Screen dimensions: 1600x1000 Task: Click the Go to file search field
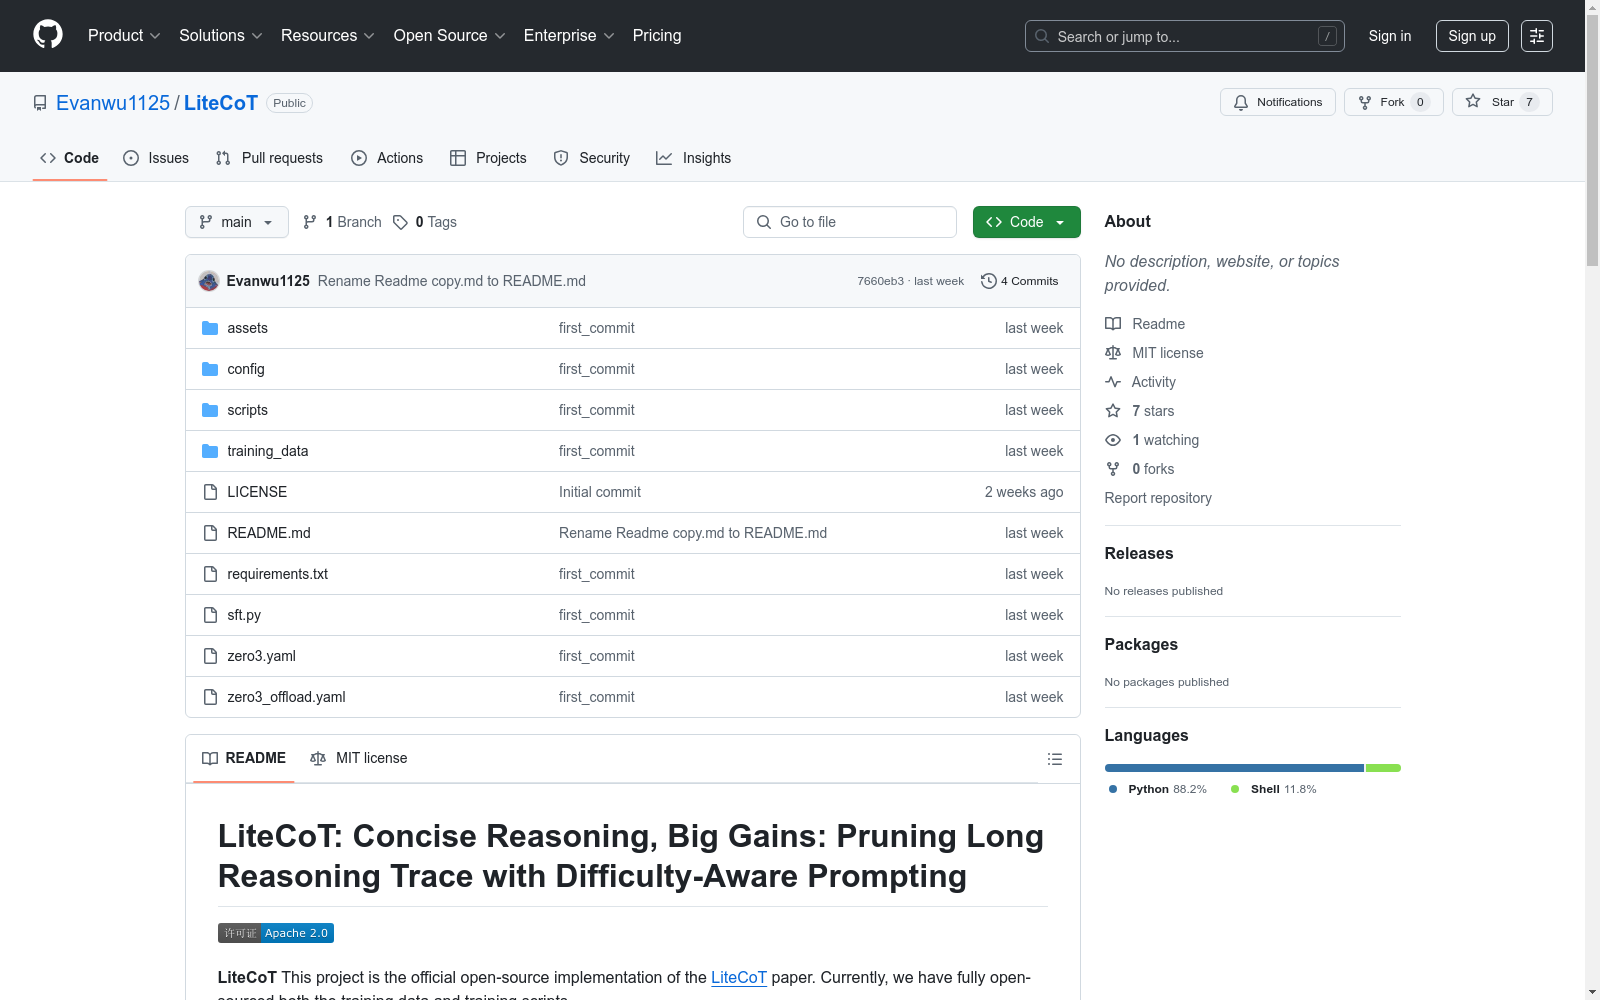[x=850, y=222]
